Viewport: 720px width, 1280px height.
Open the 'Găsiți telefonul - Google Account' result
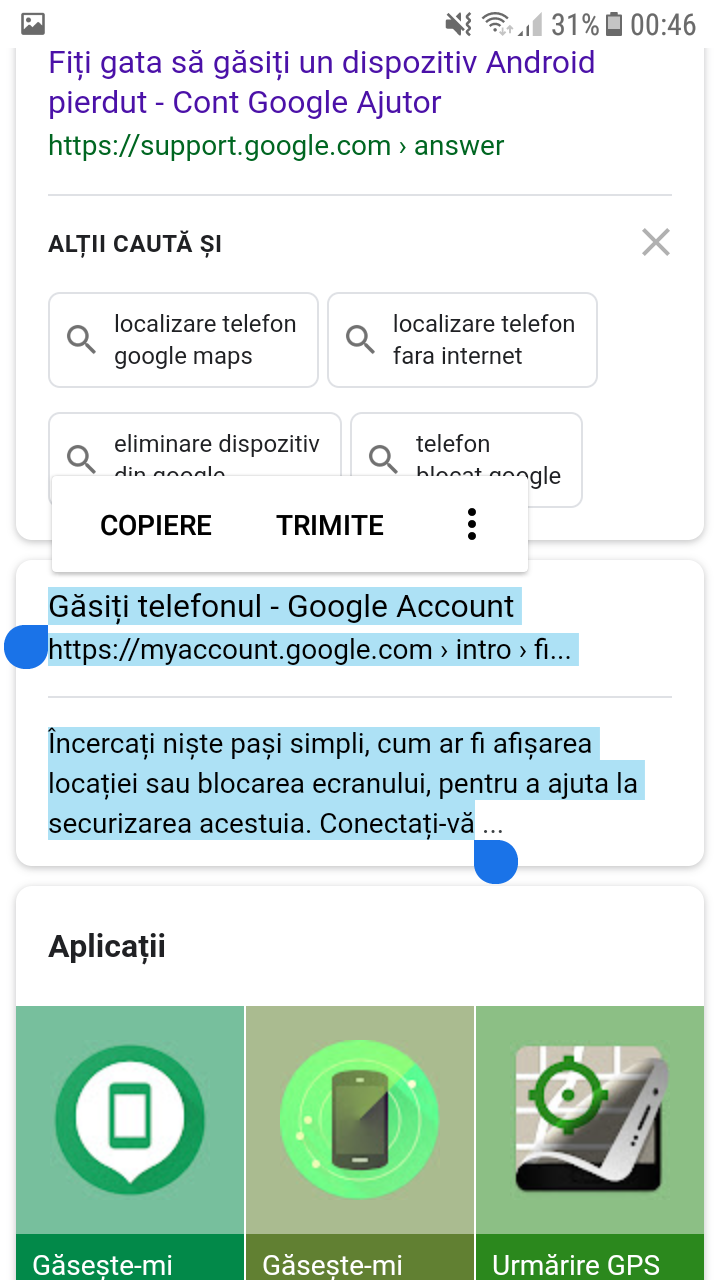(281, 606)
